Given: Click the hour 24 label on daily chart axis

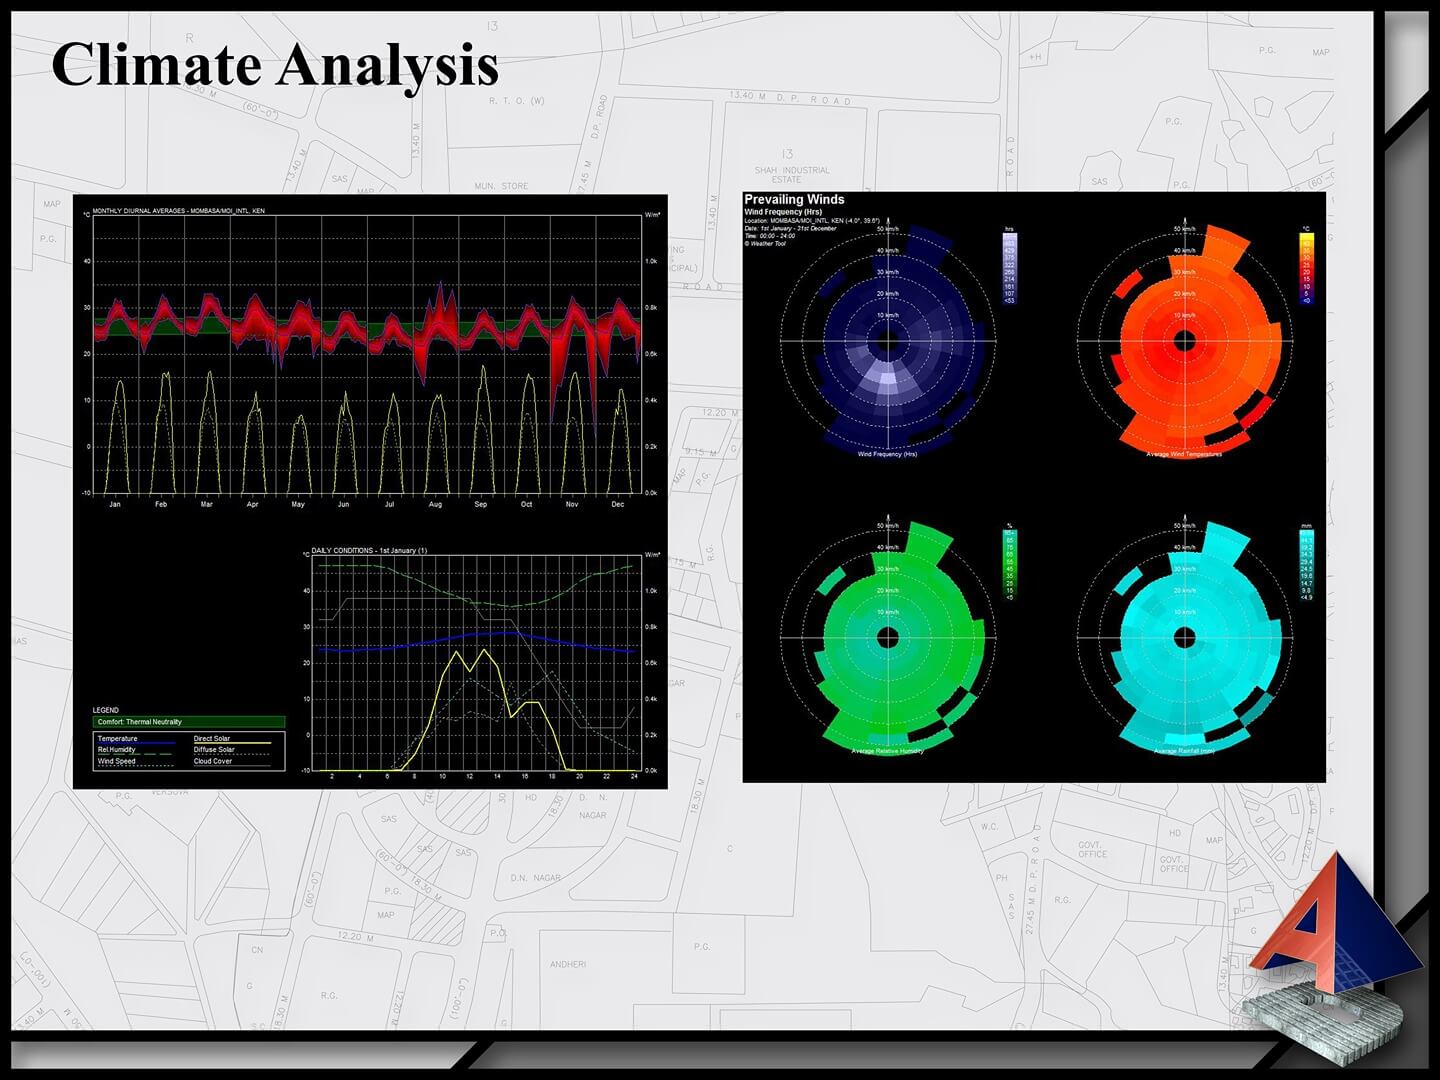Looking at the screenshot, I should click(634, 776).
